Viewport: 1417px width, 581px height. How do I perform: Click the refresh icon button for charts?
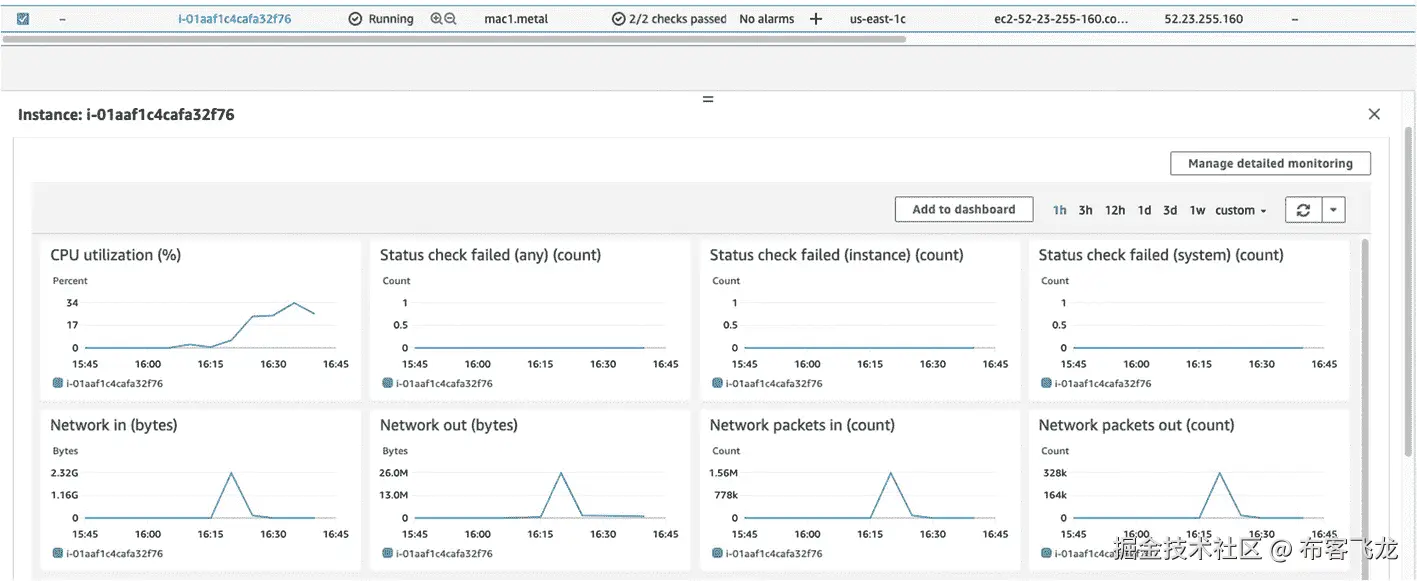[1303, 210]
